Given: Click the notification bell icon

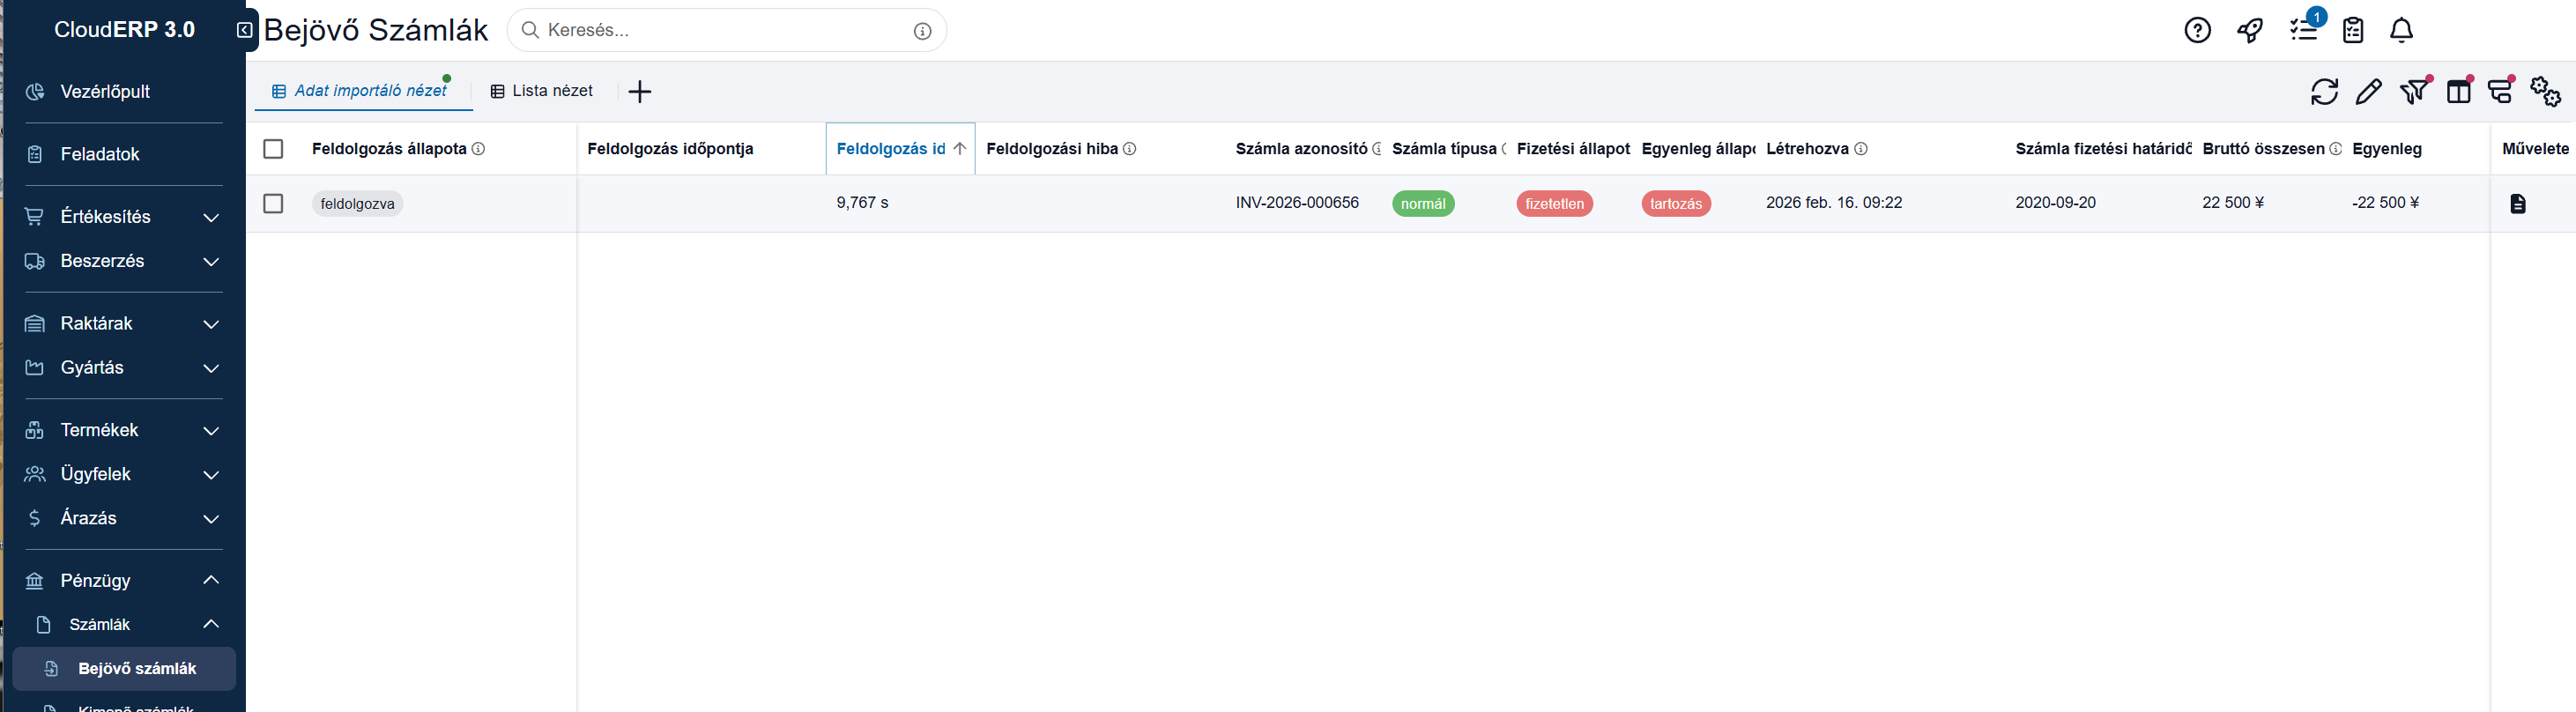Looking at the screenshot, I should (2401, 31).
